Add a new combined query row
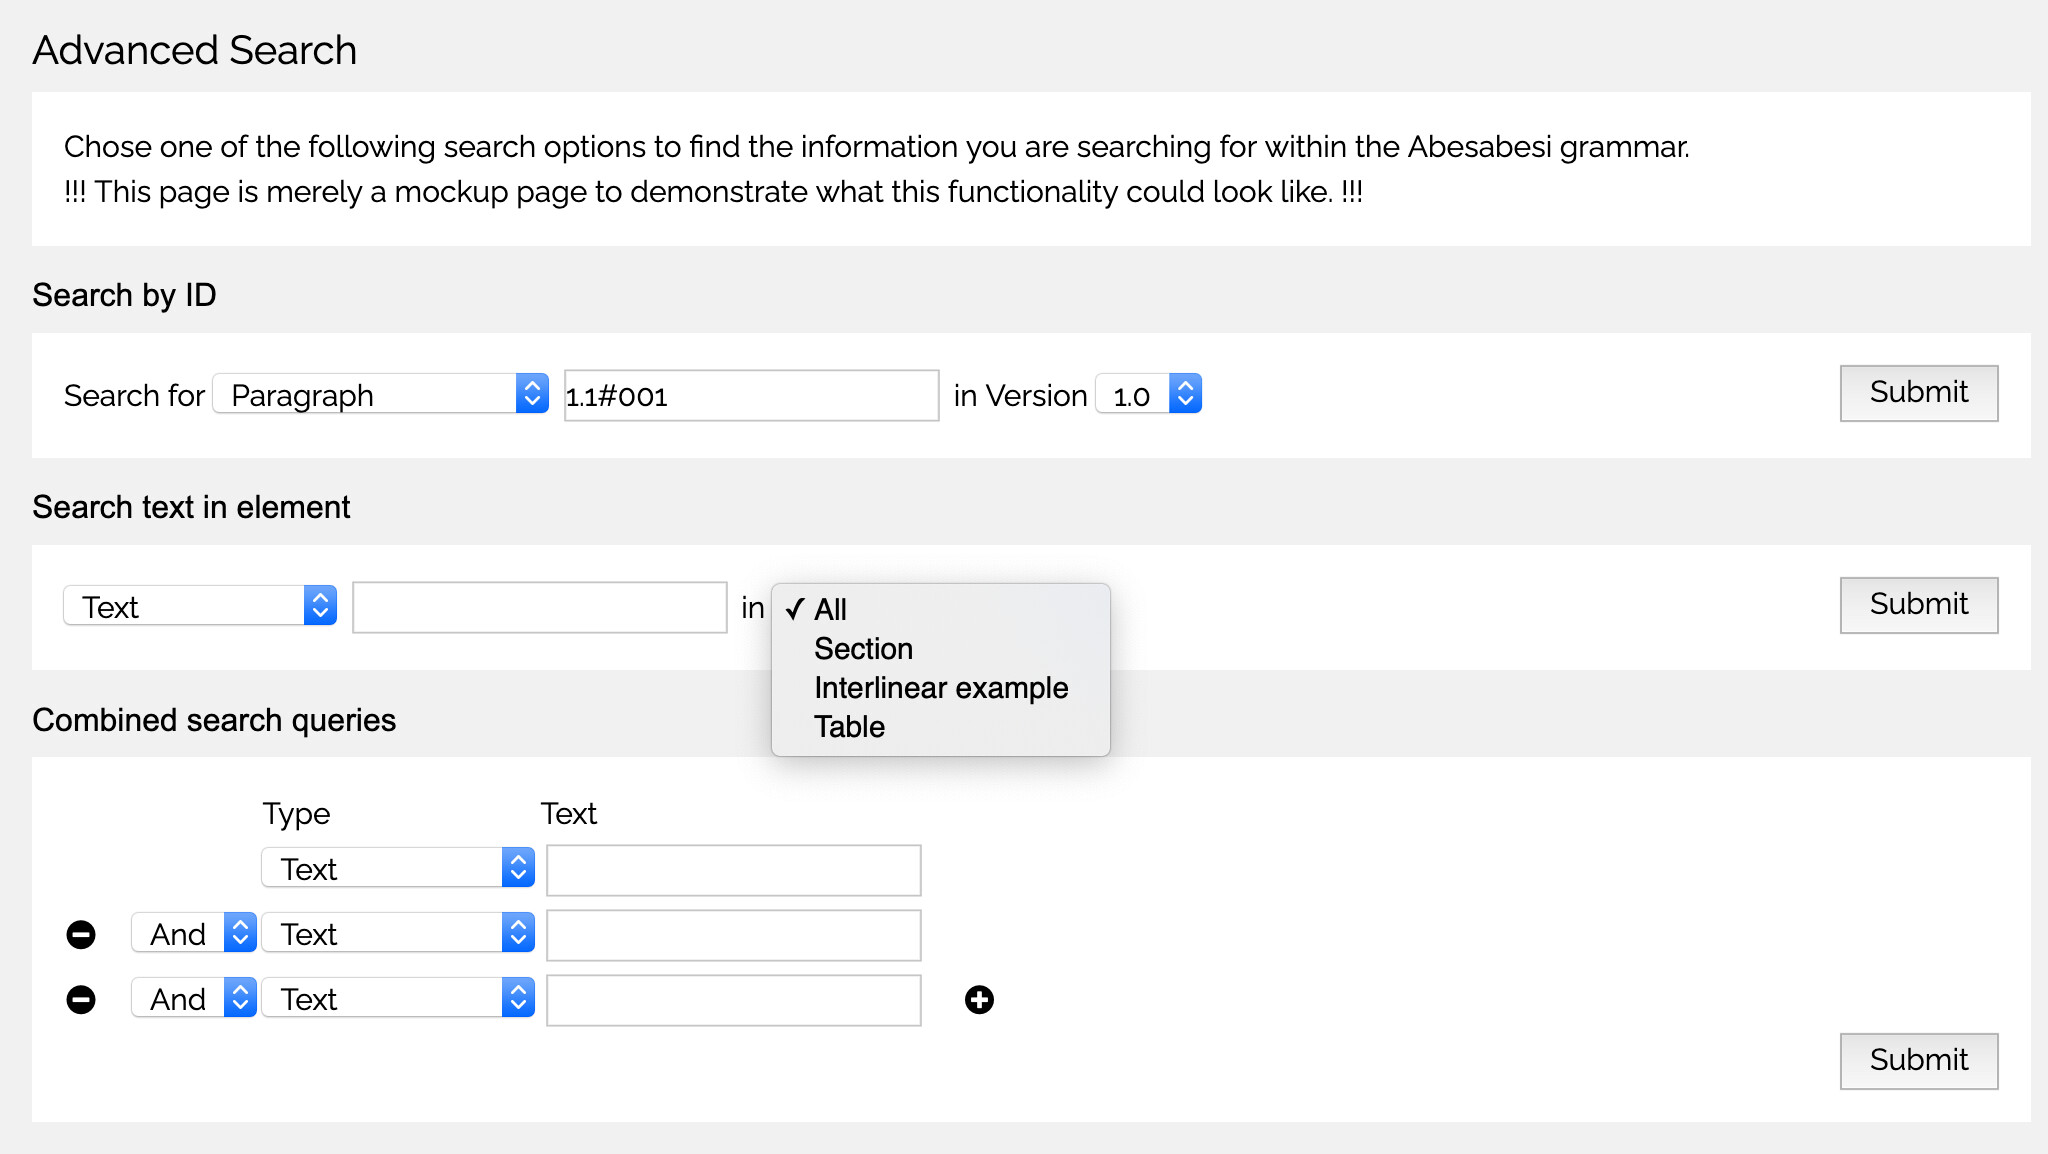This screenshot has height=1154, width=2048. click(979, 999)
